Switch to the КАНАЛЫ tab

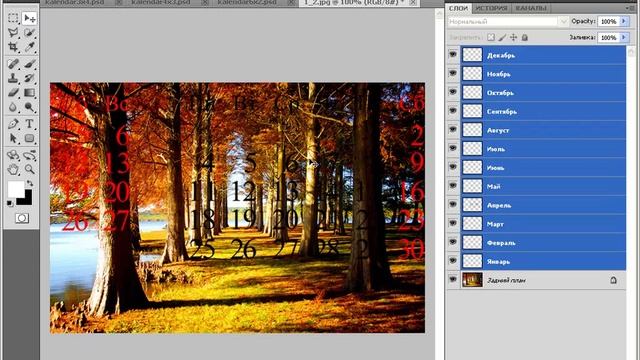pyautogui.click(x=531, y=8)
